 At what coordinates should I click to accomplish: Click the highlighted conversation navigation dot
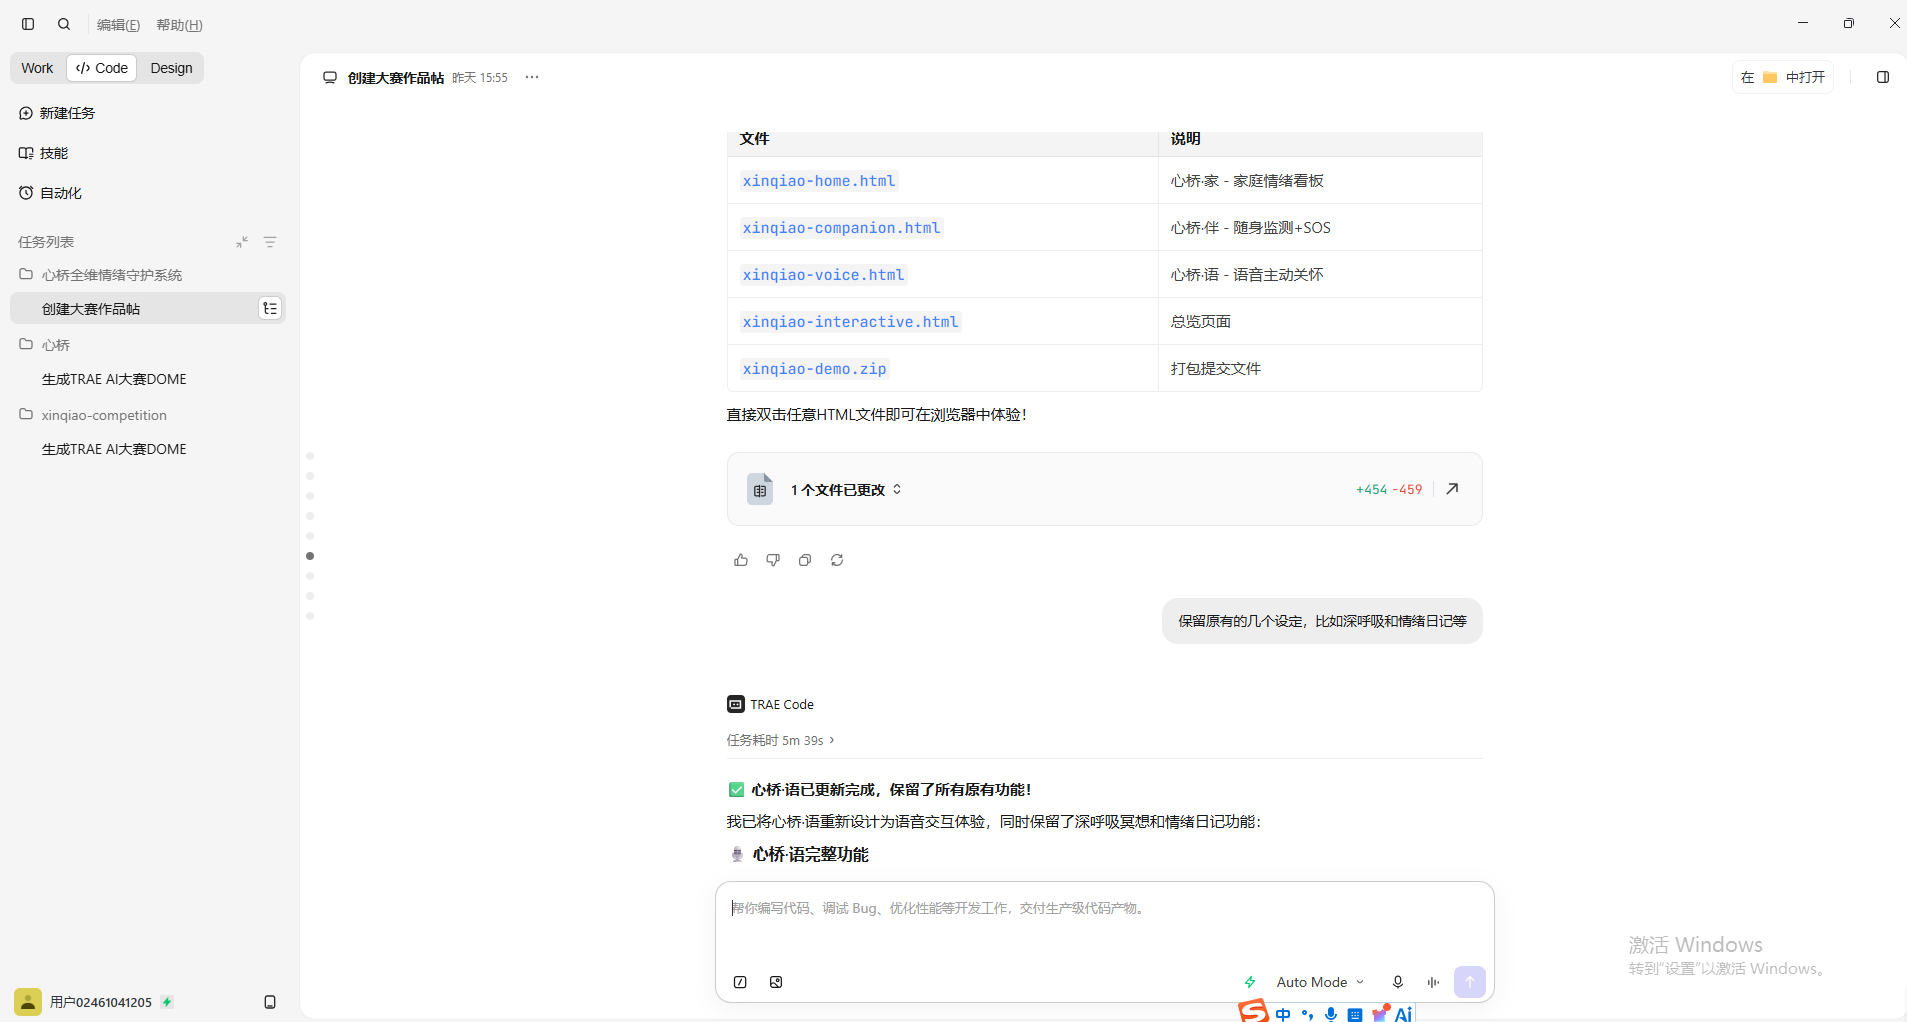tap(310, 556)
